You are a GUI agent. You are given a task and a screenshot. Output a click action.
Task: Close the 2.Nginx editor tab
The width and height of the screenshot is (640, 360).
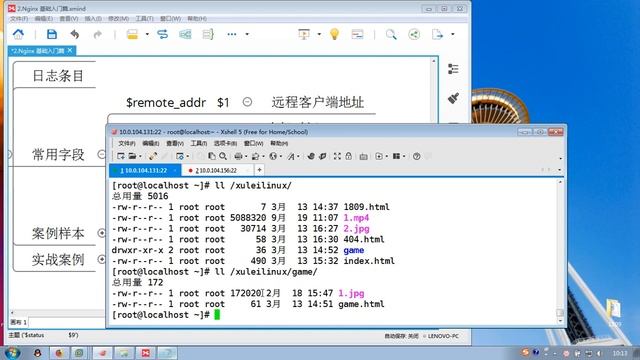click(70, 50)
